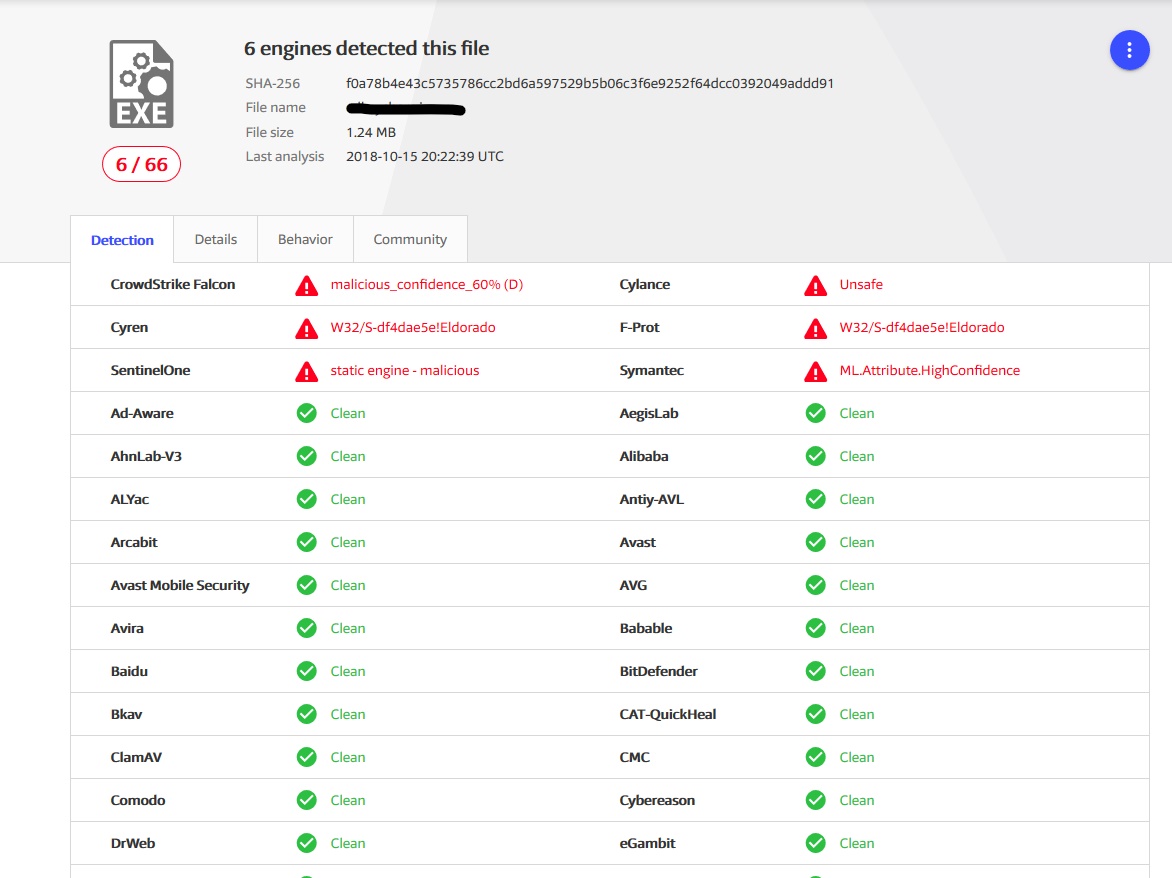This screenshot has height=878, width=1172.
Task: Click the ML.Attribute.HighConfidence detection label
Action: 929,371
